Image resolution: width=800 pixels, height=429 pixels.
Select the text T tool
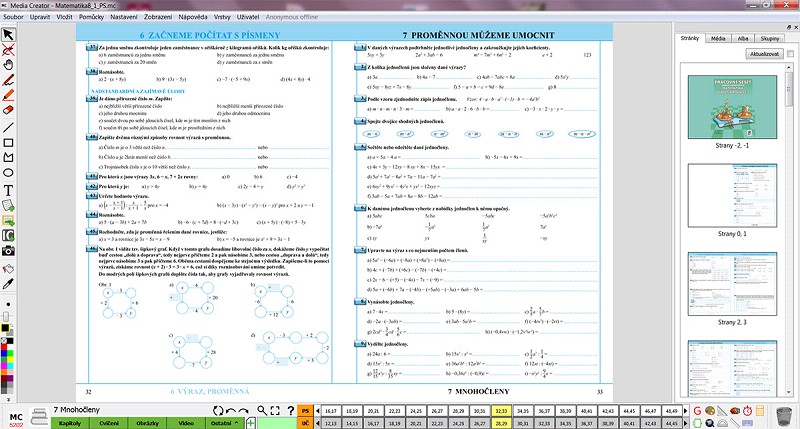8,190
